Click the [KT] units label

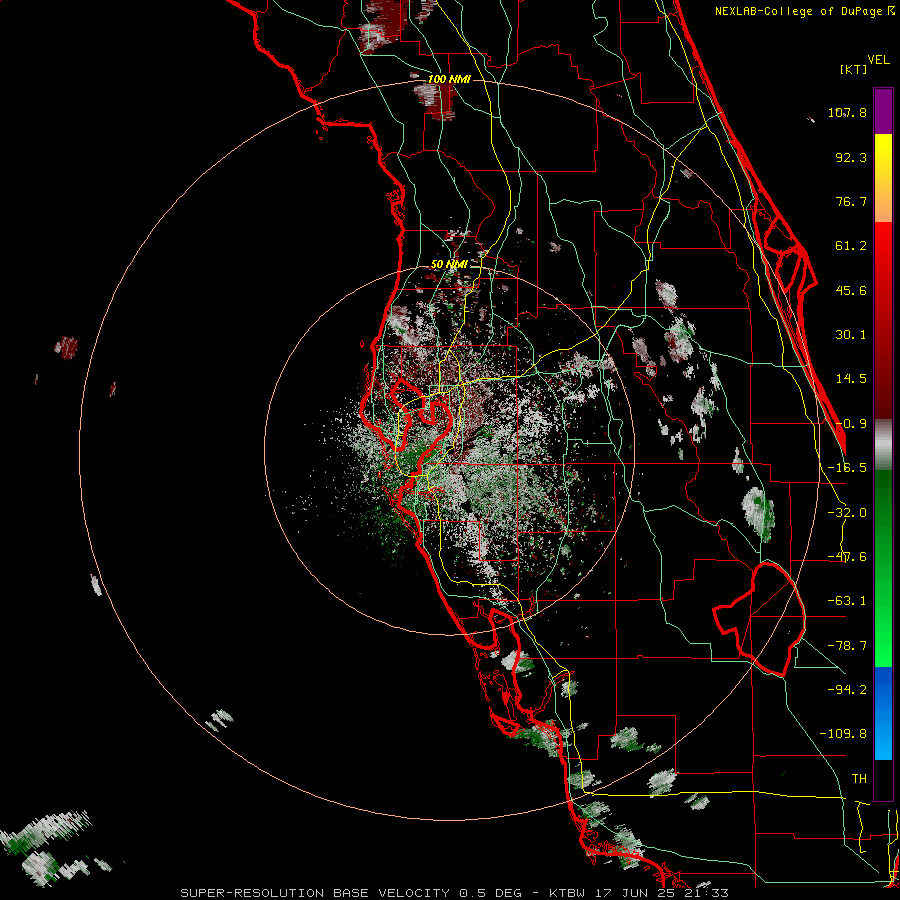(x=853, y=69)
